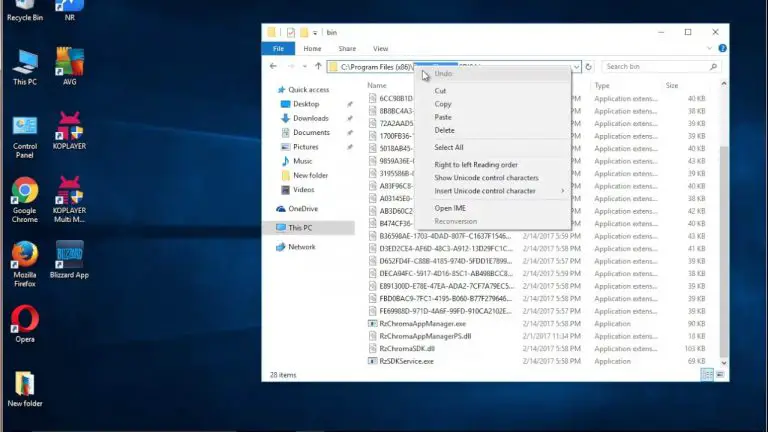This screenshot has width=768, height=432.
Task: Expand the ribbon with the chevron
Action: coord(709,48)
